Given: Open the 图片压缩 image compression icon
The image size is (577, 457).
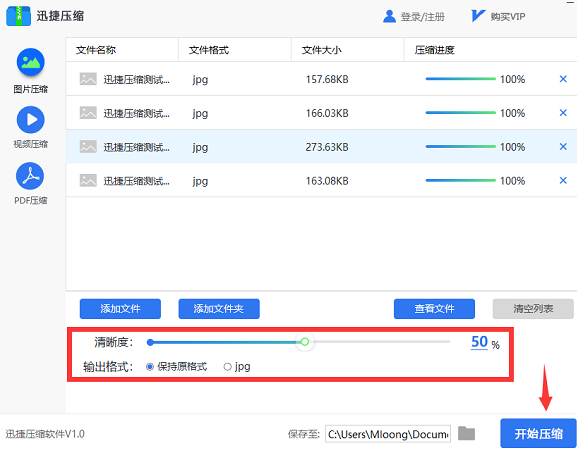Looking at the screenshot, I should point(31,62).
